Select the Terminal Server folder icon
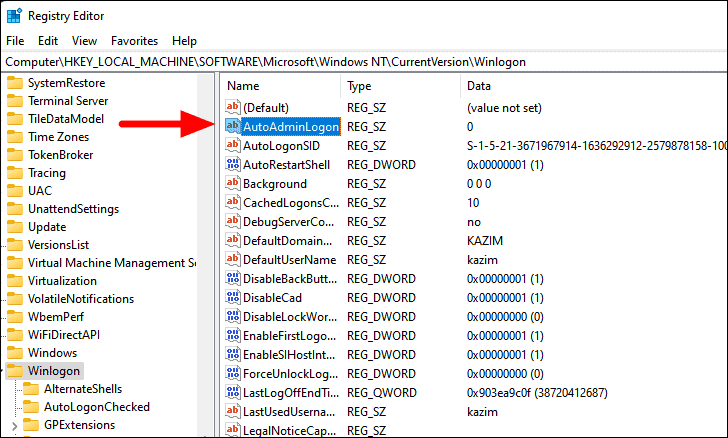The image size is (728, 438). point(15,101)
